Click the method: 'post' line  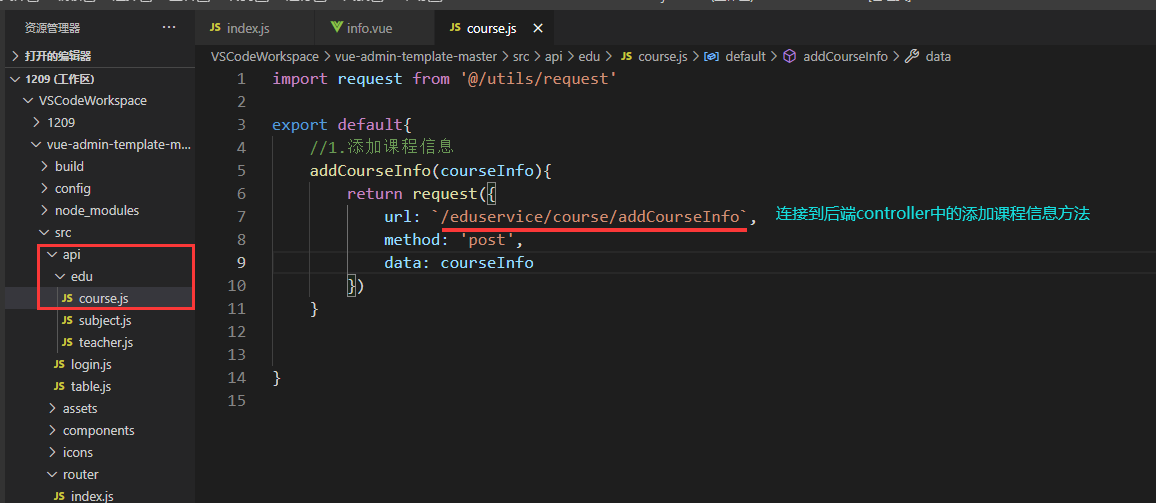click(454, 240)
